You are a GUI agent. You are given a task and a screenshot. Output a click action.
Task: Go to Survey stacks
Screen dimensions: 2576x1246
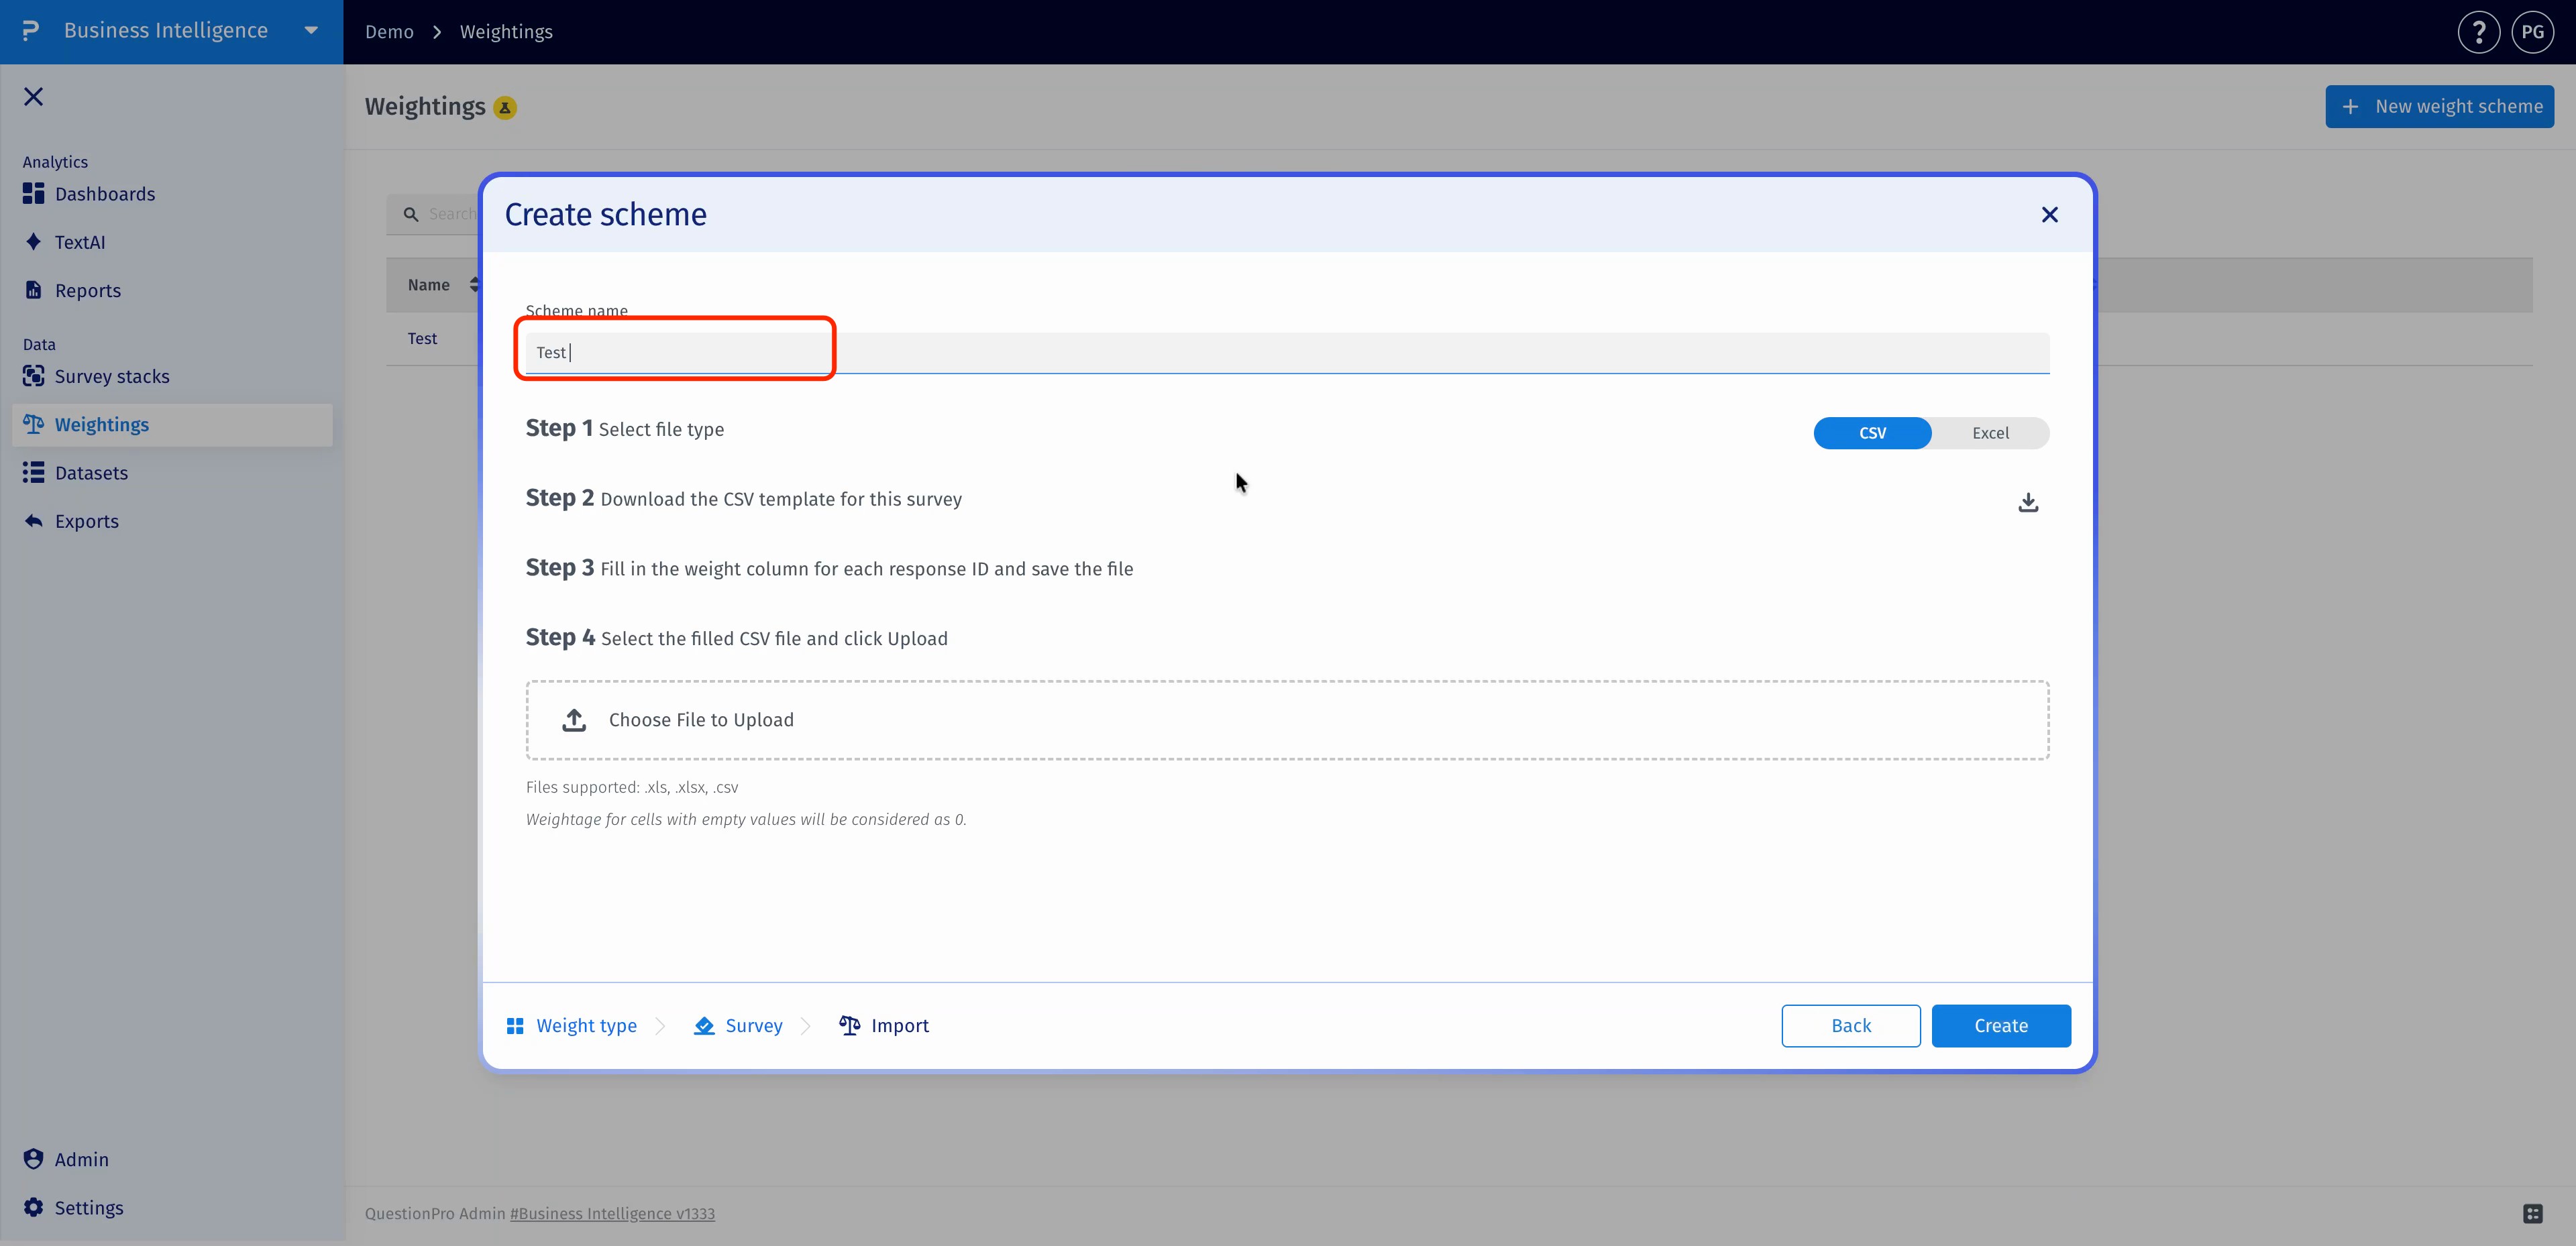(111, 377)
